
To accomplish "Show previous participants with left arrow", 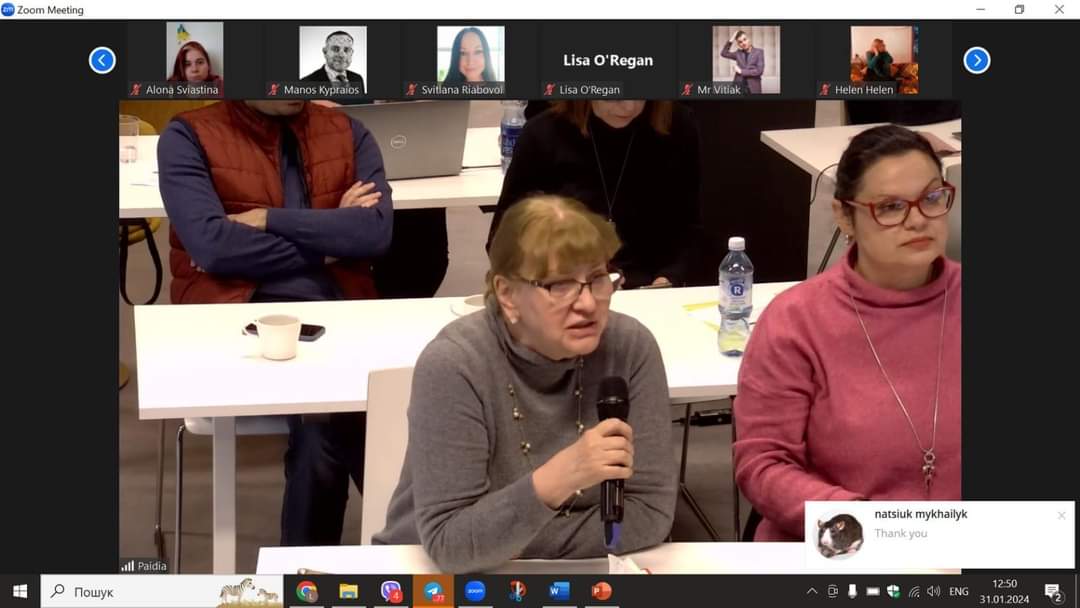I will tap(102, 60).
